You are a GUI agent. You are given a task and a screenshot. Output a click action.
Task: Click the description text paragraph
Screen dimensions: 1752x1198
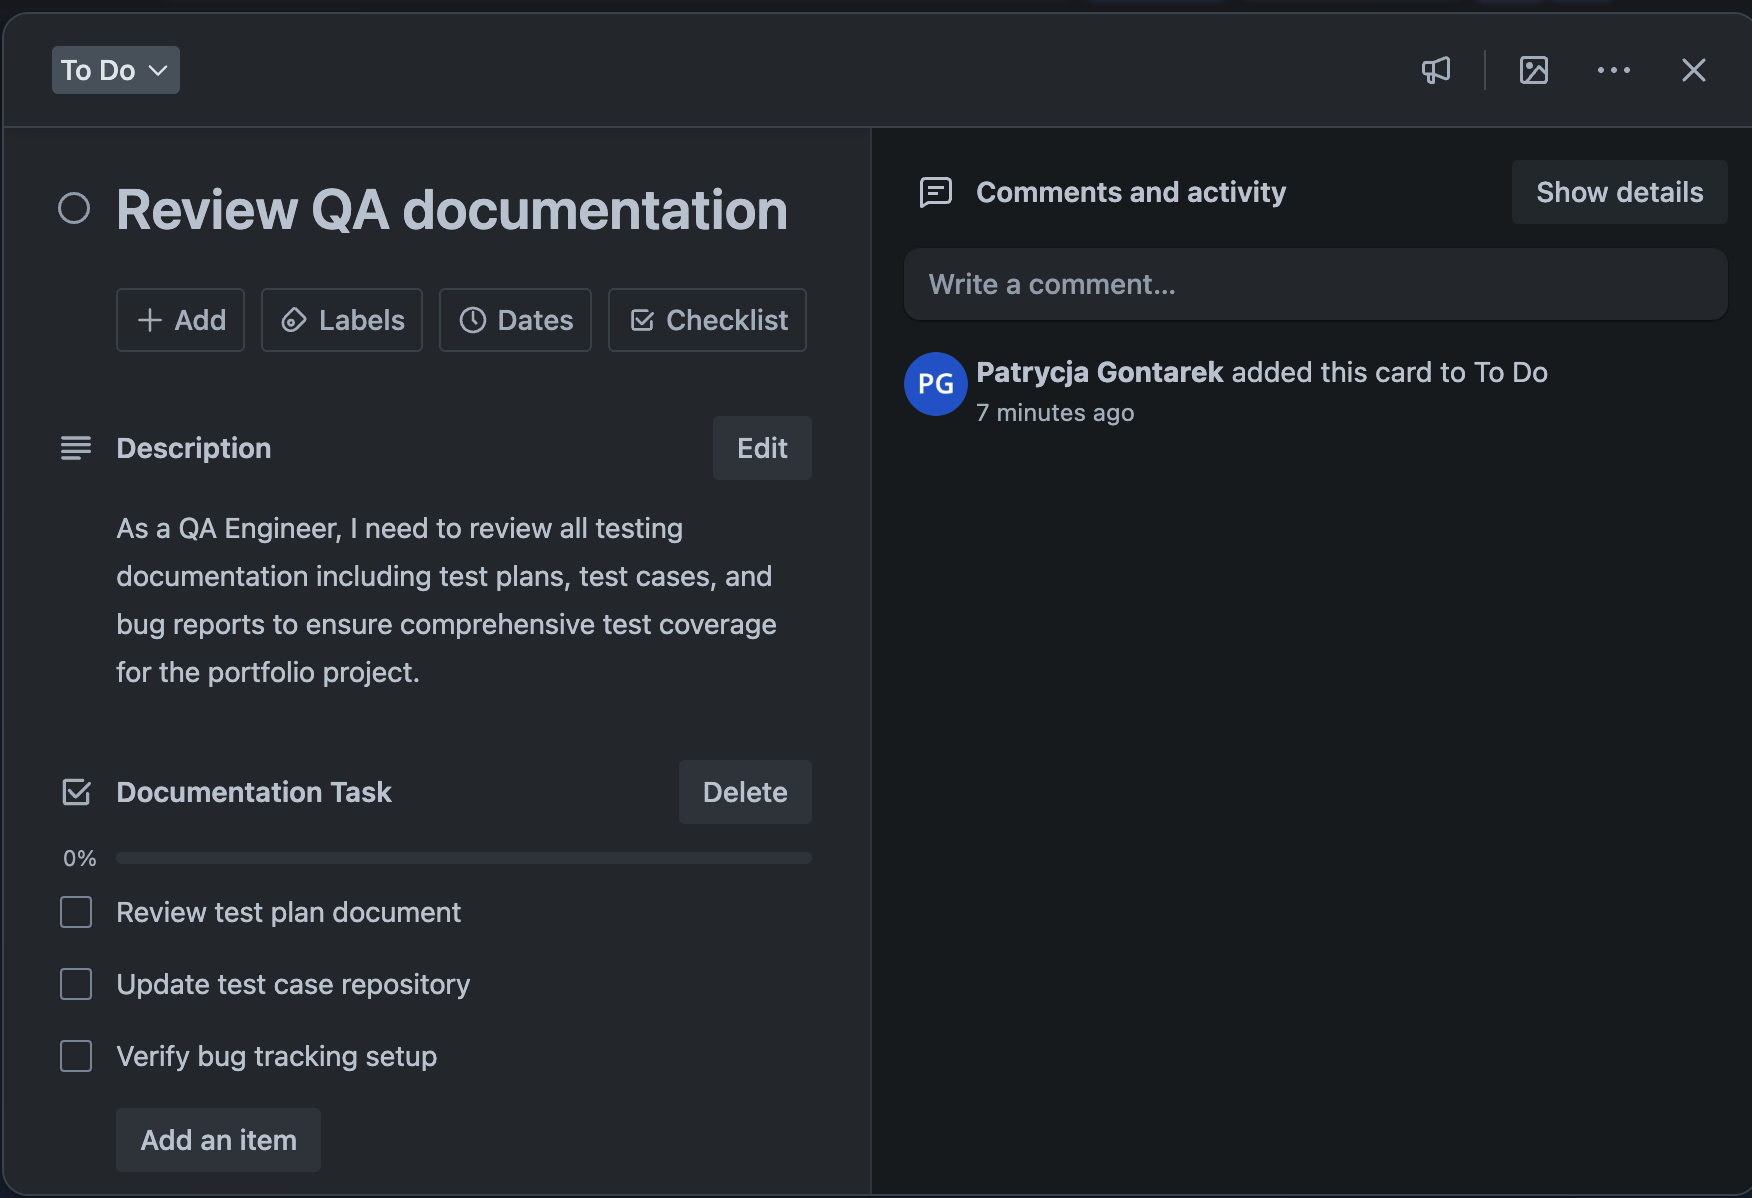[x=447, y=600]
